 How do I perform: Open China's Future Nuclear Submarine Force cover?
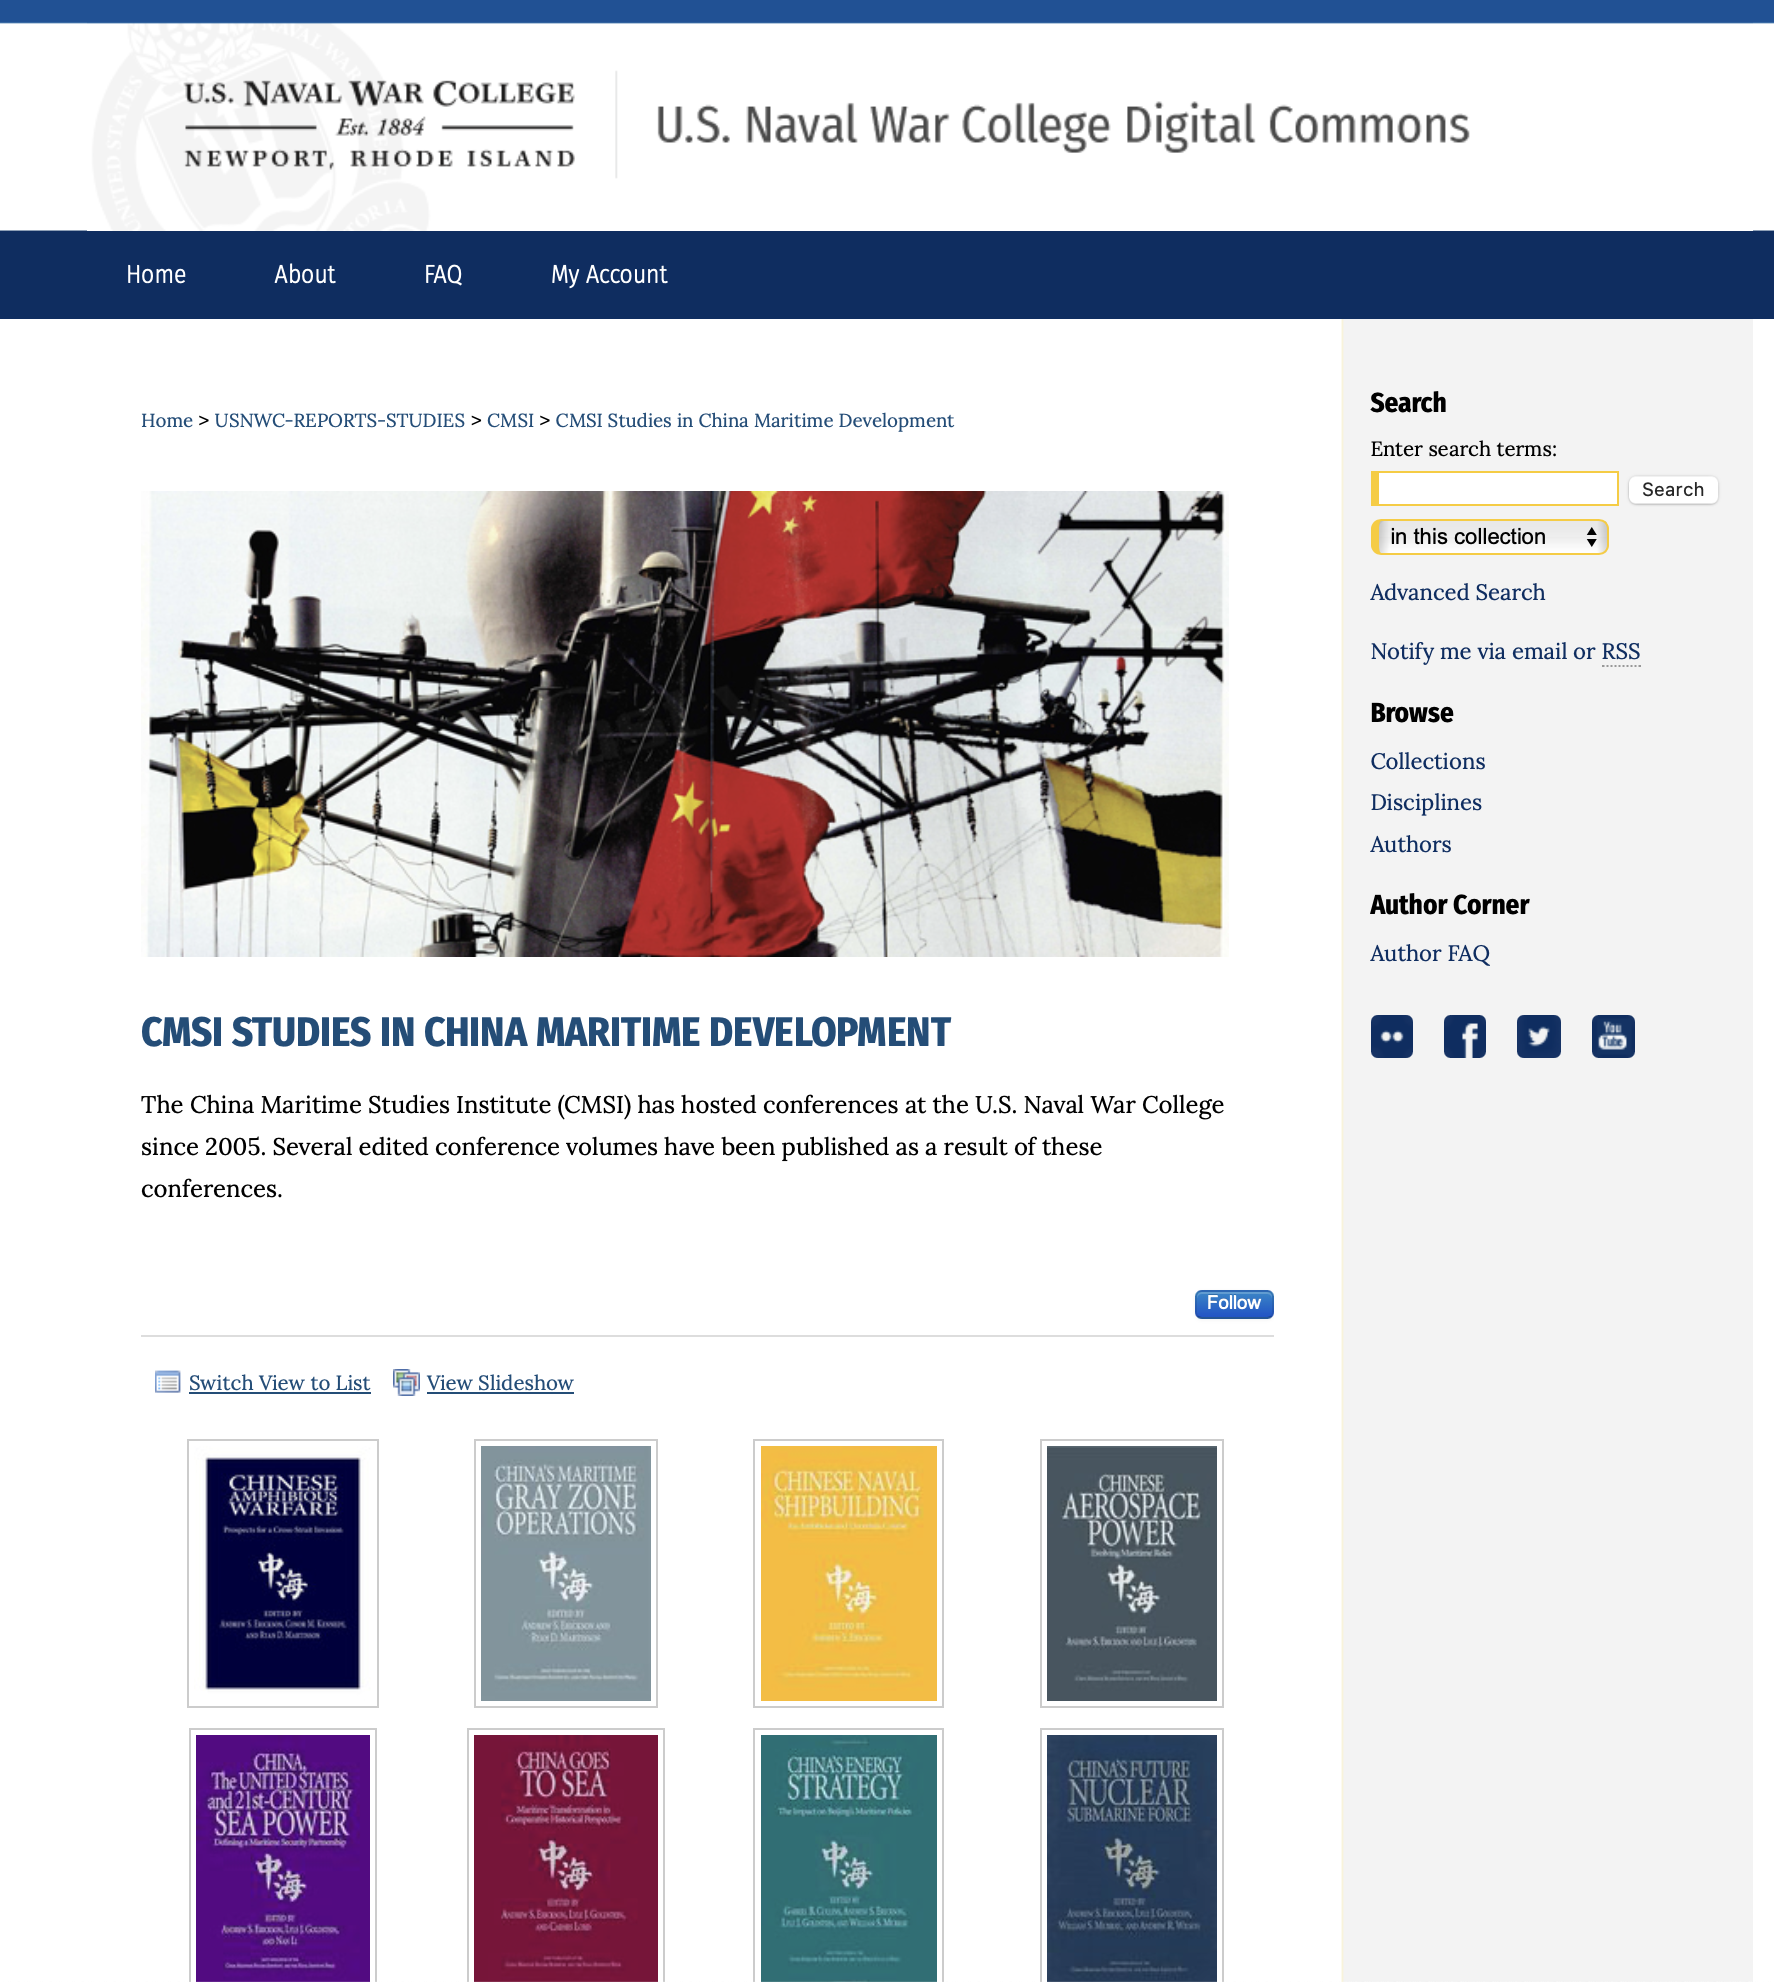(x=1132, y=1856)
